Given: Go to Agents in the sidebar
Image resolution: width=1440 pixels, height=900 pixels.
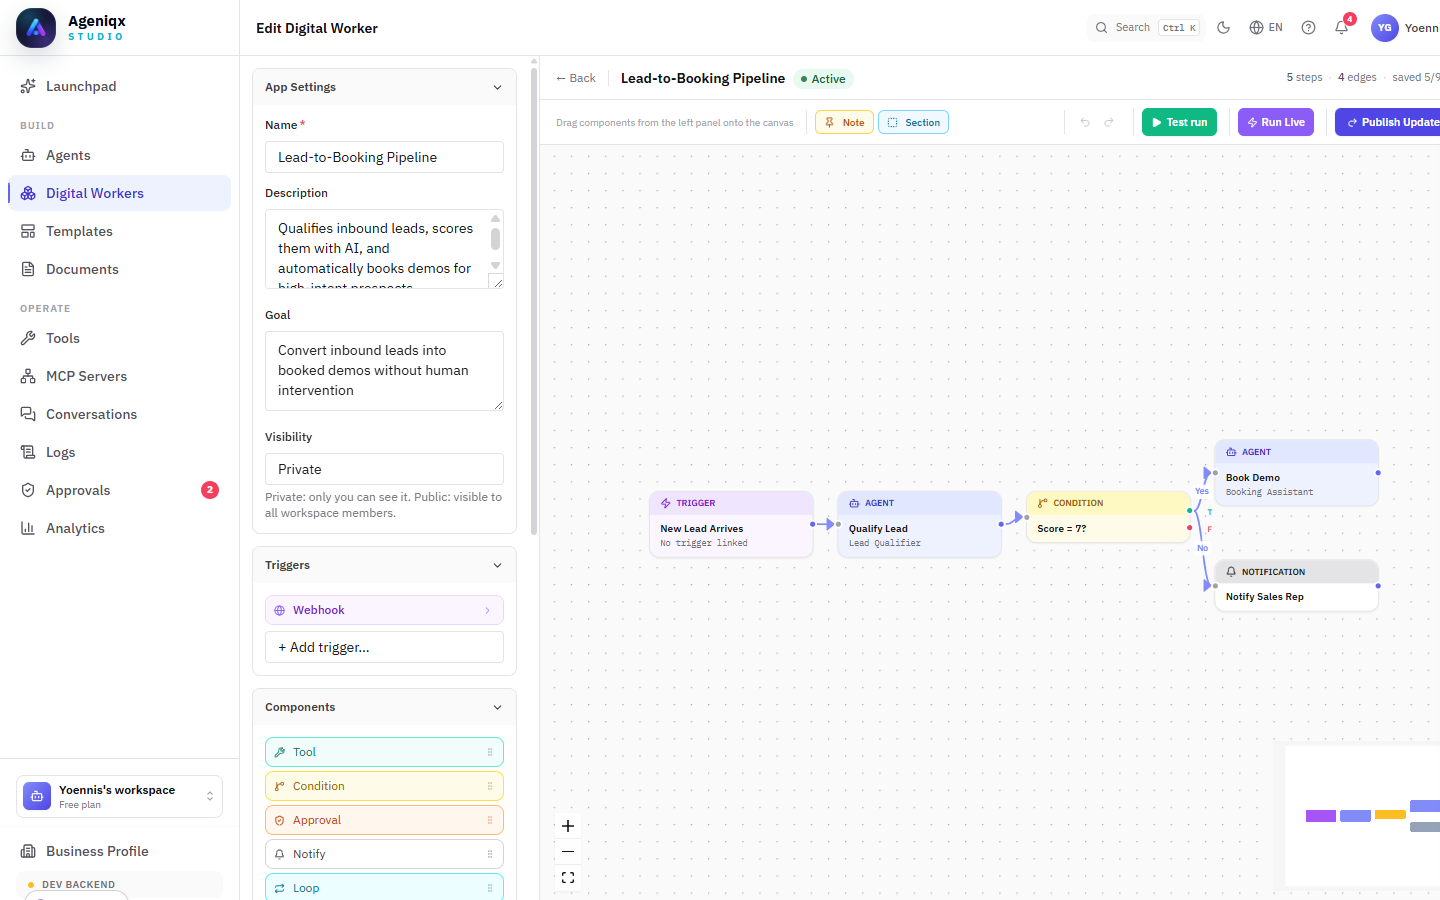Looking at the screenshot, I should [x=119, y=155].
